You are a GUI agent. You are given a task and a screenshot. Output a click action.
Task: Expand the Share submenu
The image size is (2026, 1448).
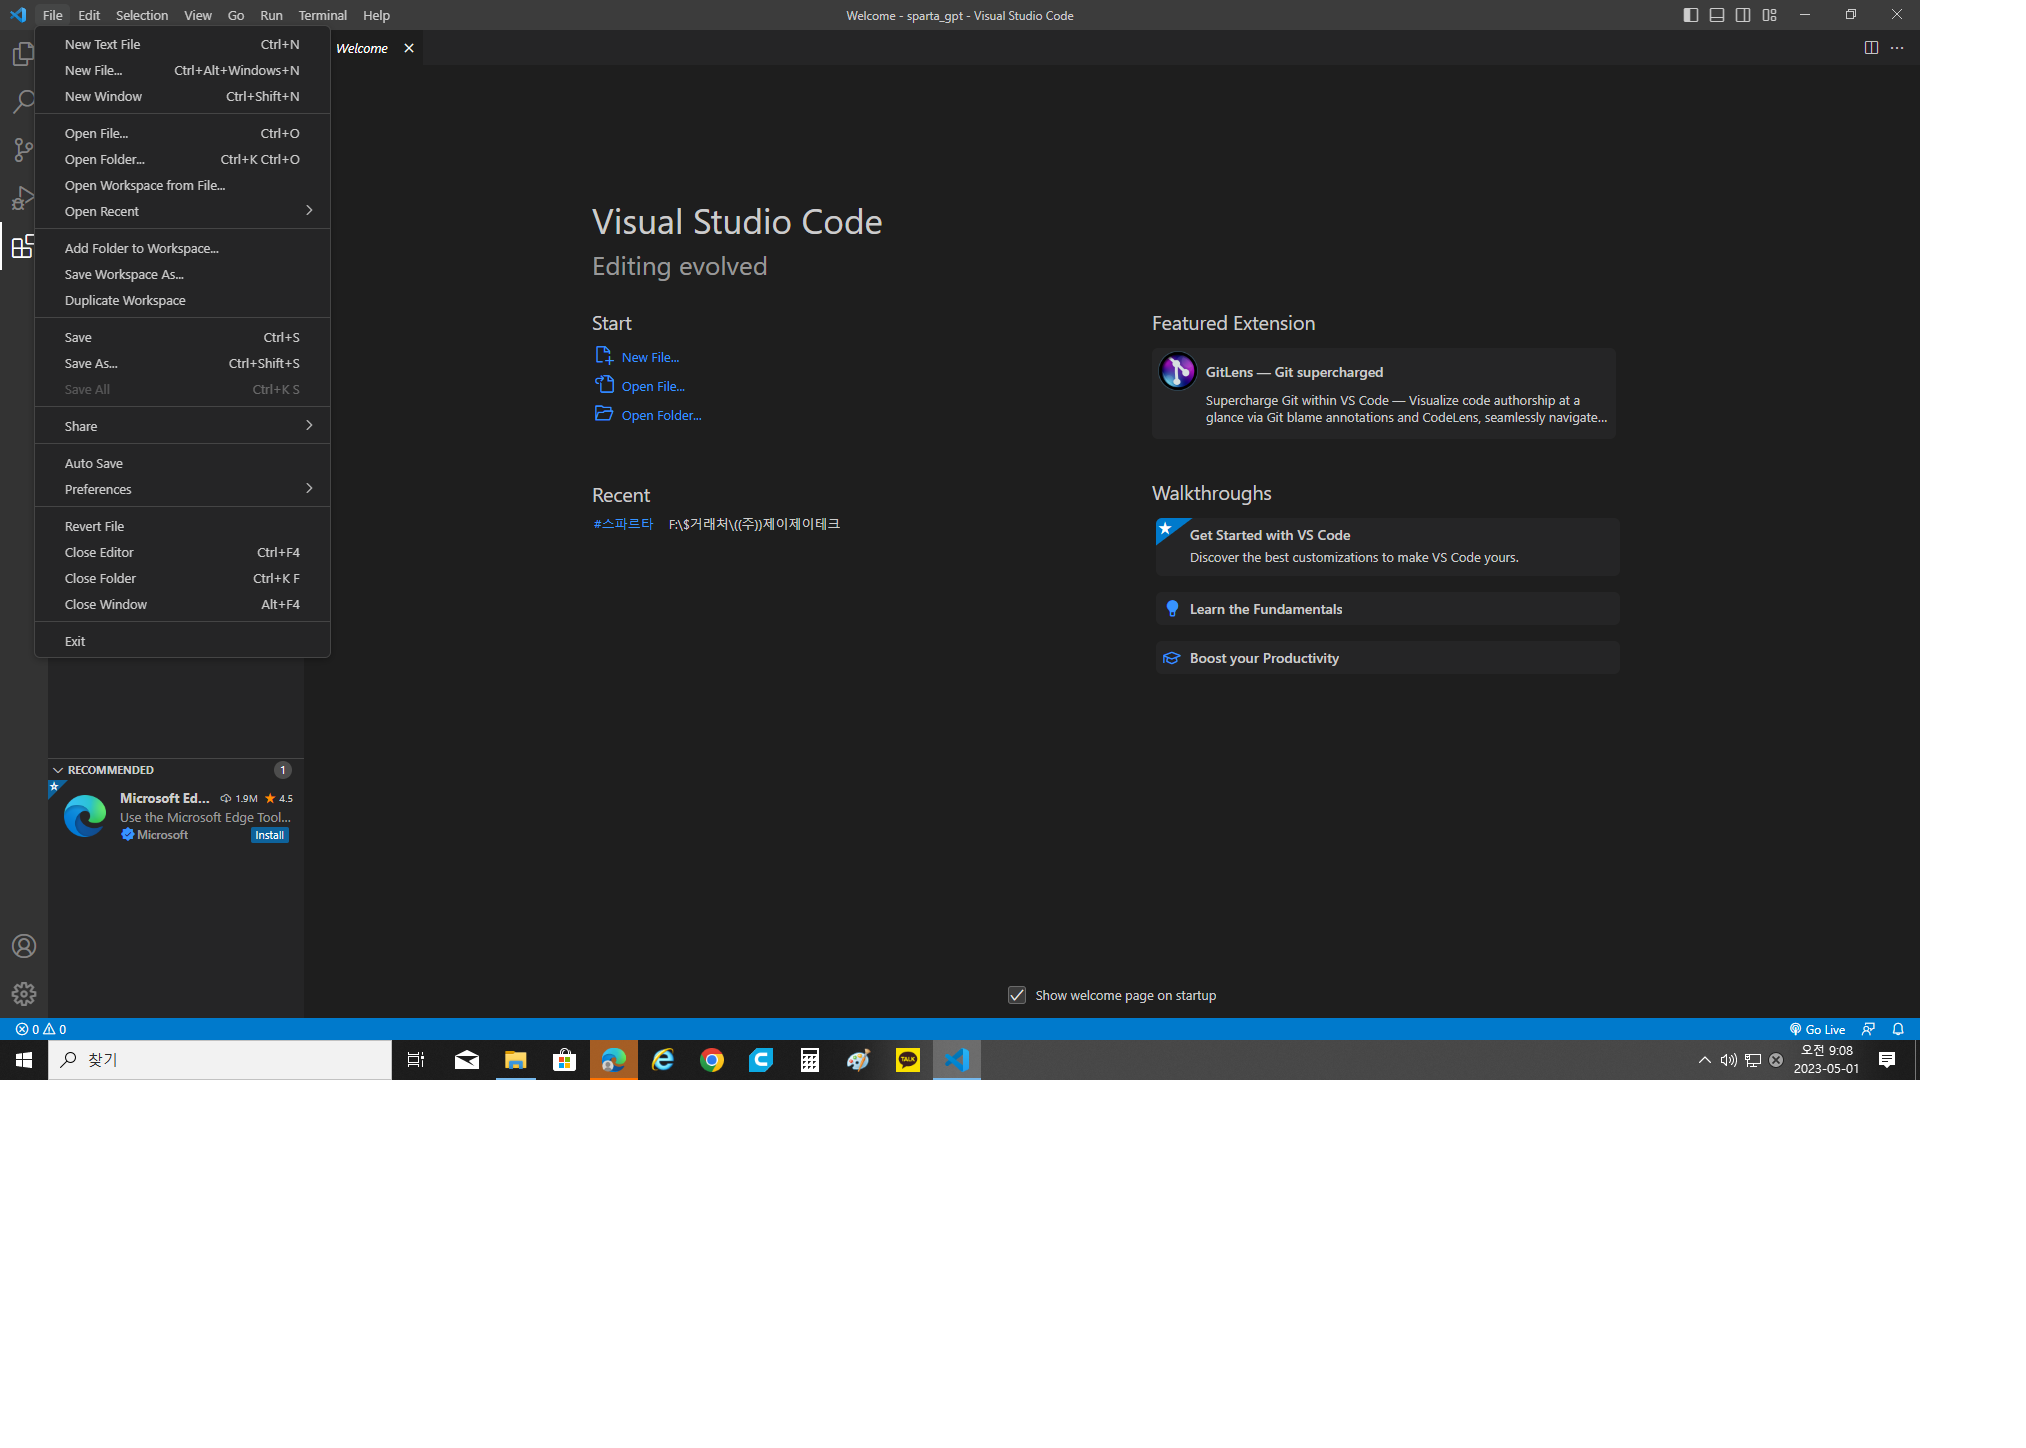click(183, 426)
